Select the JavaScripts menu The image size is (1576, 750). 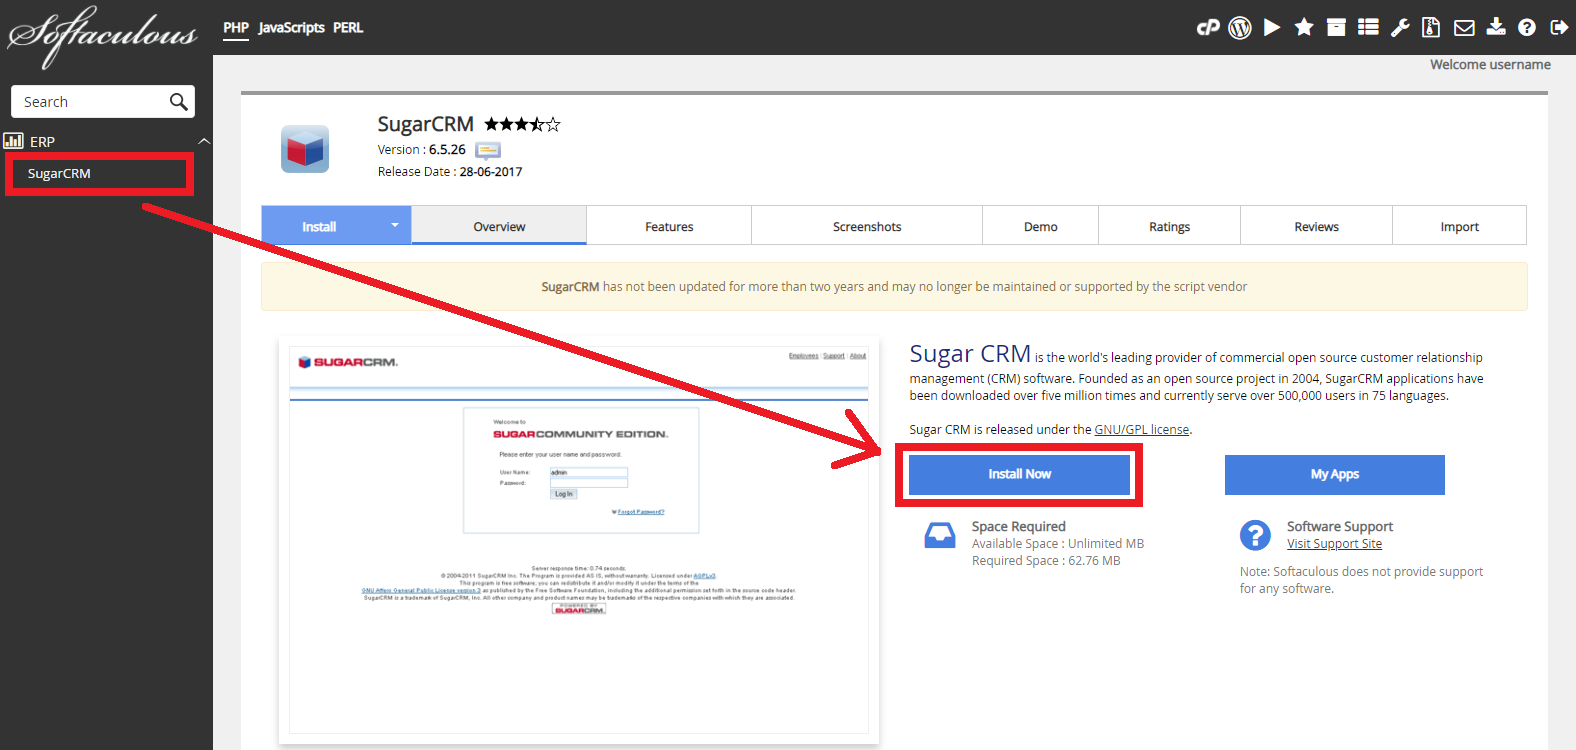pos(291,27)
